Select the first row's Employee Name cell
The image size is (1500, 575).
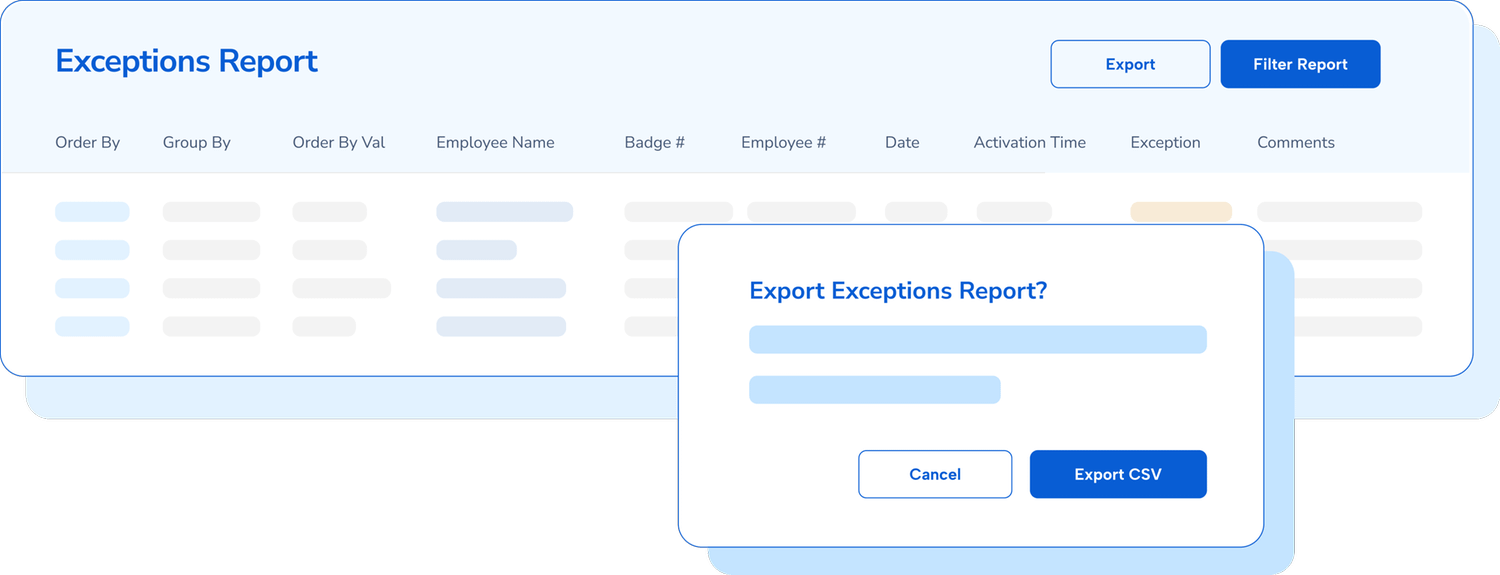pos(504,212)
